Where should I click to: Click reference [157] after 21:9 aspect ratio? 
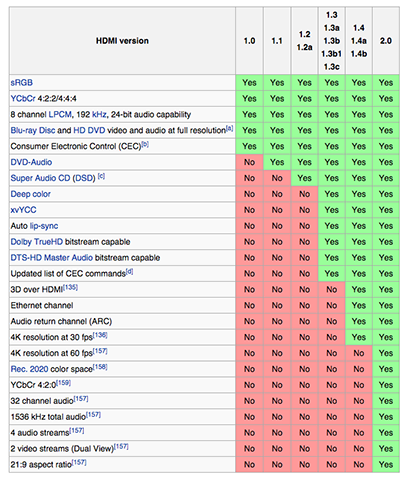click(79, 462)
